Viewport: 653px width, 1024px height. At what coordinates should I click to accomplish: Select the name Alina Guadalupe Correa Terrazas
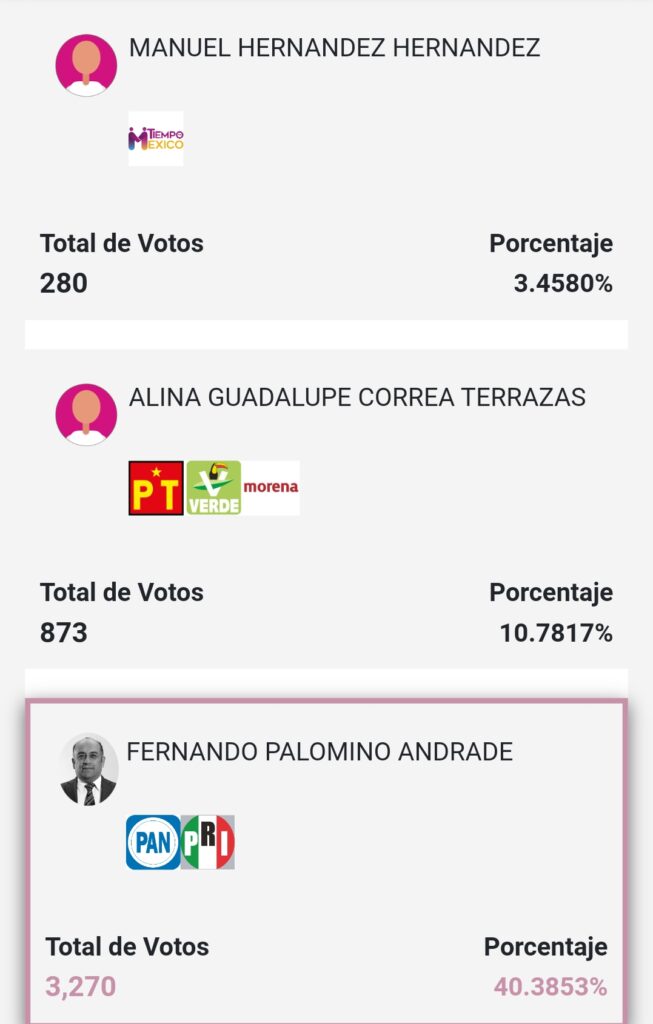coord(357,397)
